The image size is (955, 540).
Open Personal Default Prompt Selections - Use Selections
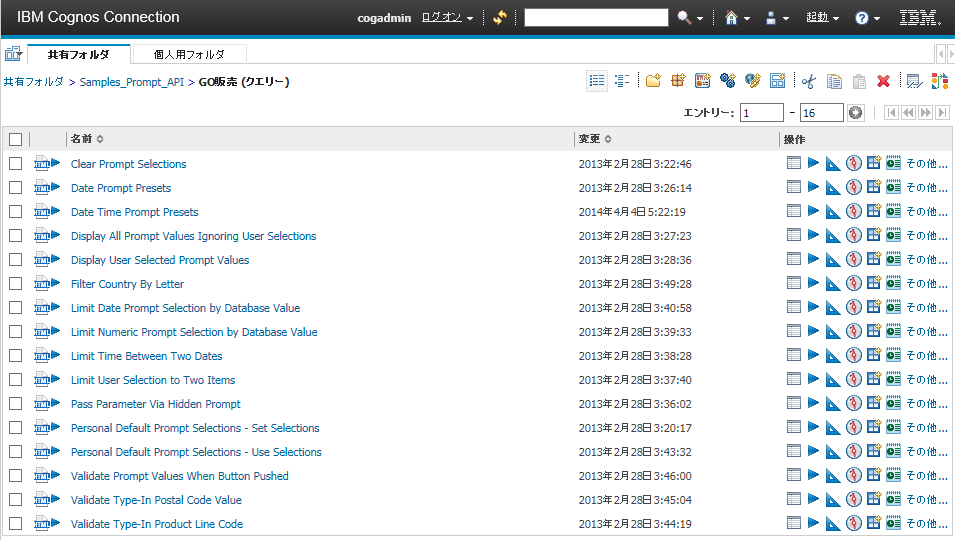(x=196, y=452)
